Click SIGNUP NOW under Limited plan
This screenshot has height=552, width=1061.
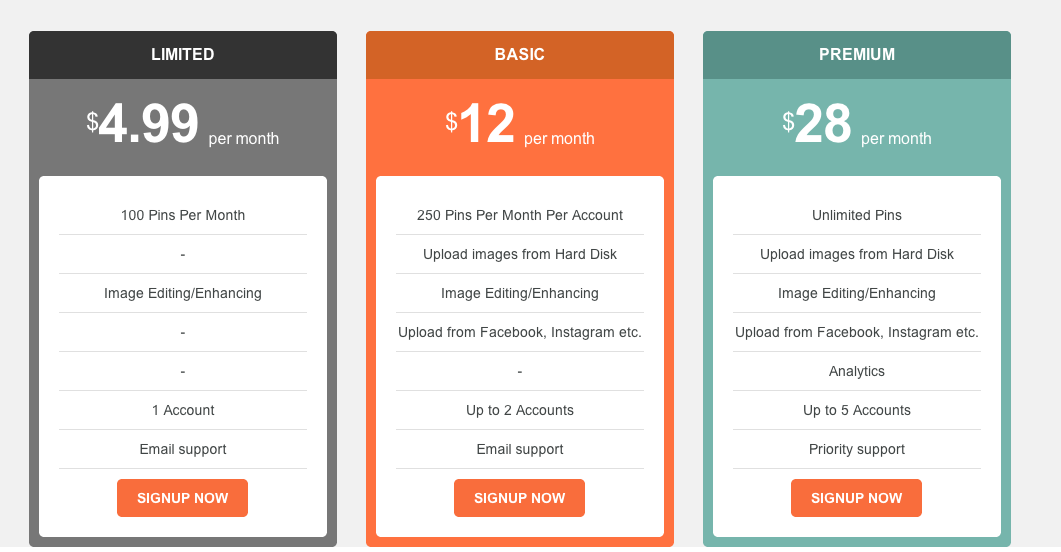(x=182, y=498)
